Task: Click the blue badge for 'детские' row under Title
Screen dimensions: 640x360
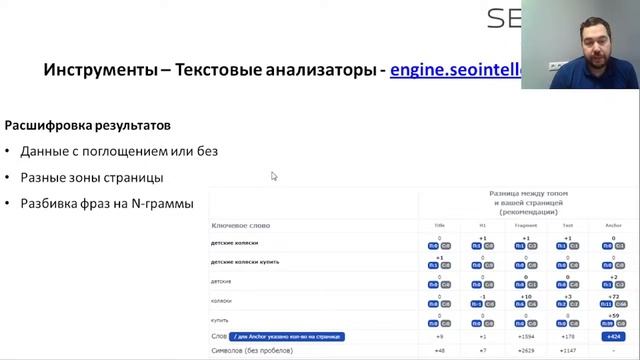Action: (x=433, y=284)
